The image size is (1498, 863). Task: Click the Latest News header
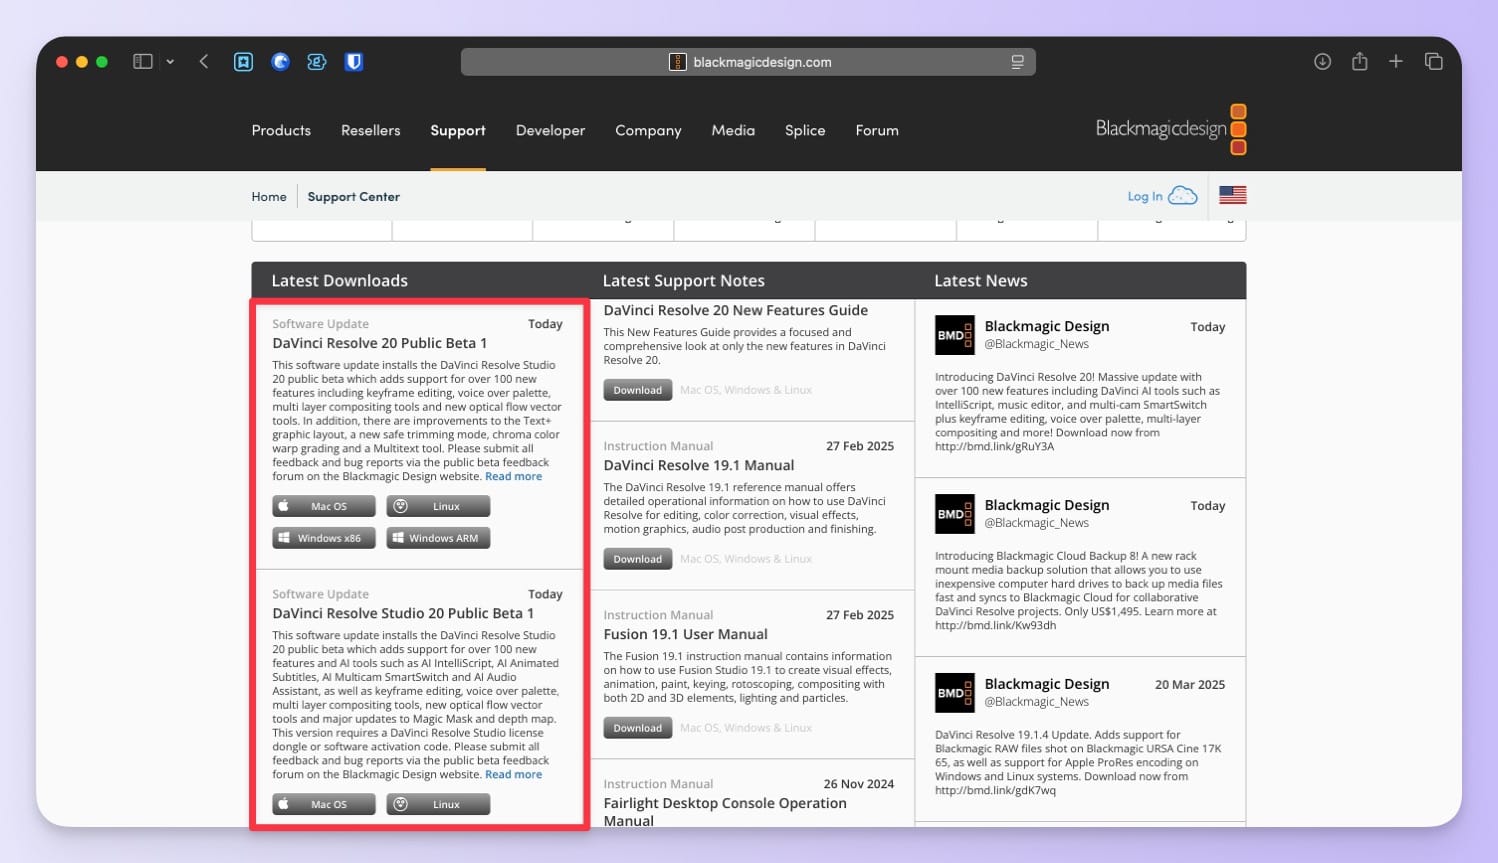(x=980, y=281)
